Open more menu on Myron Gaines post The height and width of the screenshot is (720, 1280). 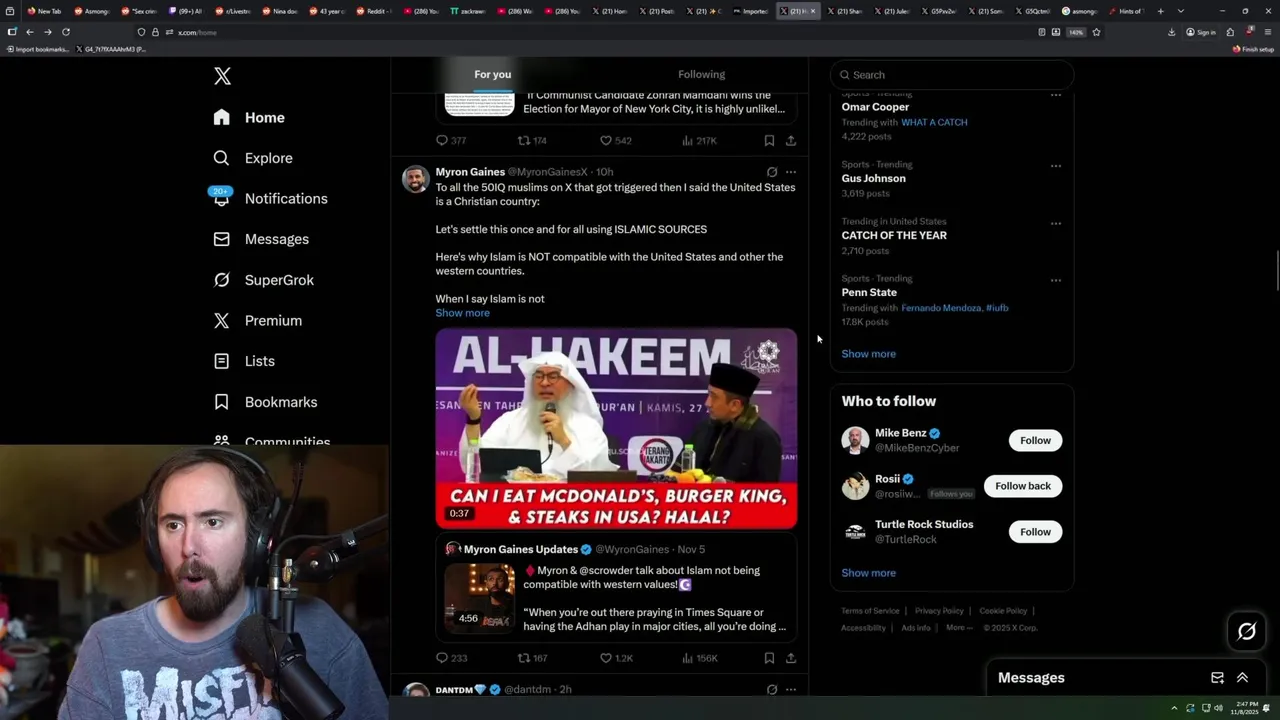pyautogui.click(x=791, y=172)
